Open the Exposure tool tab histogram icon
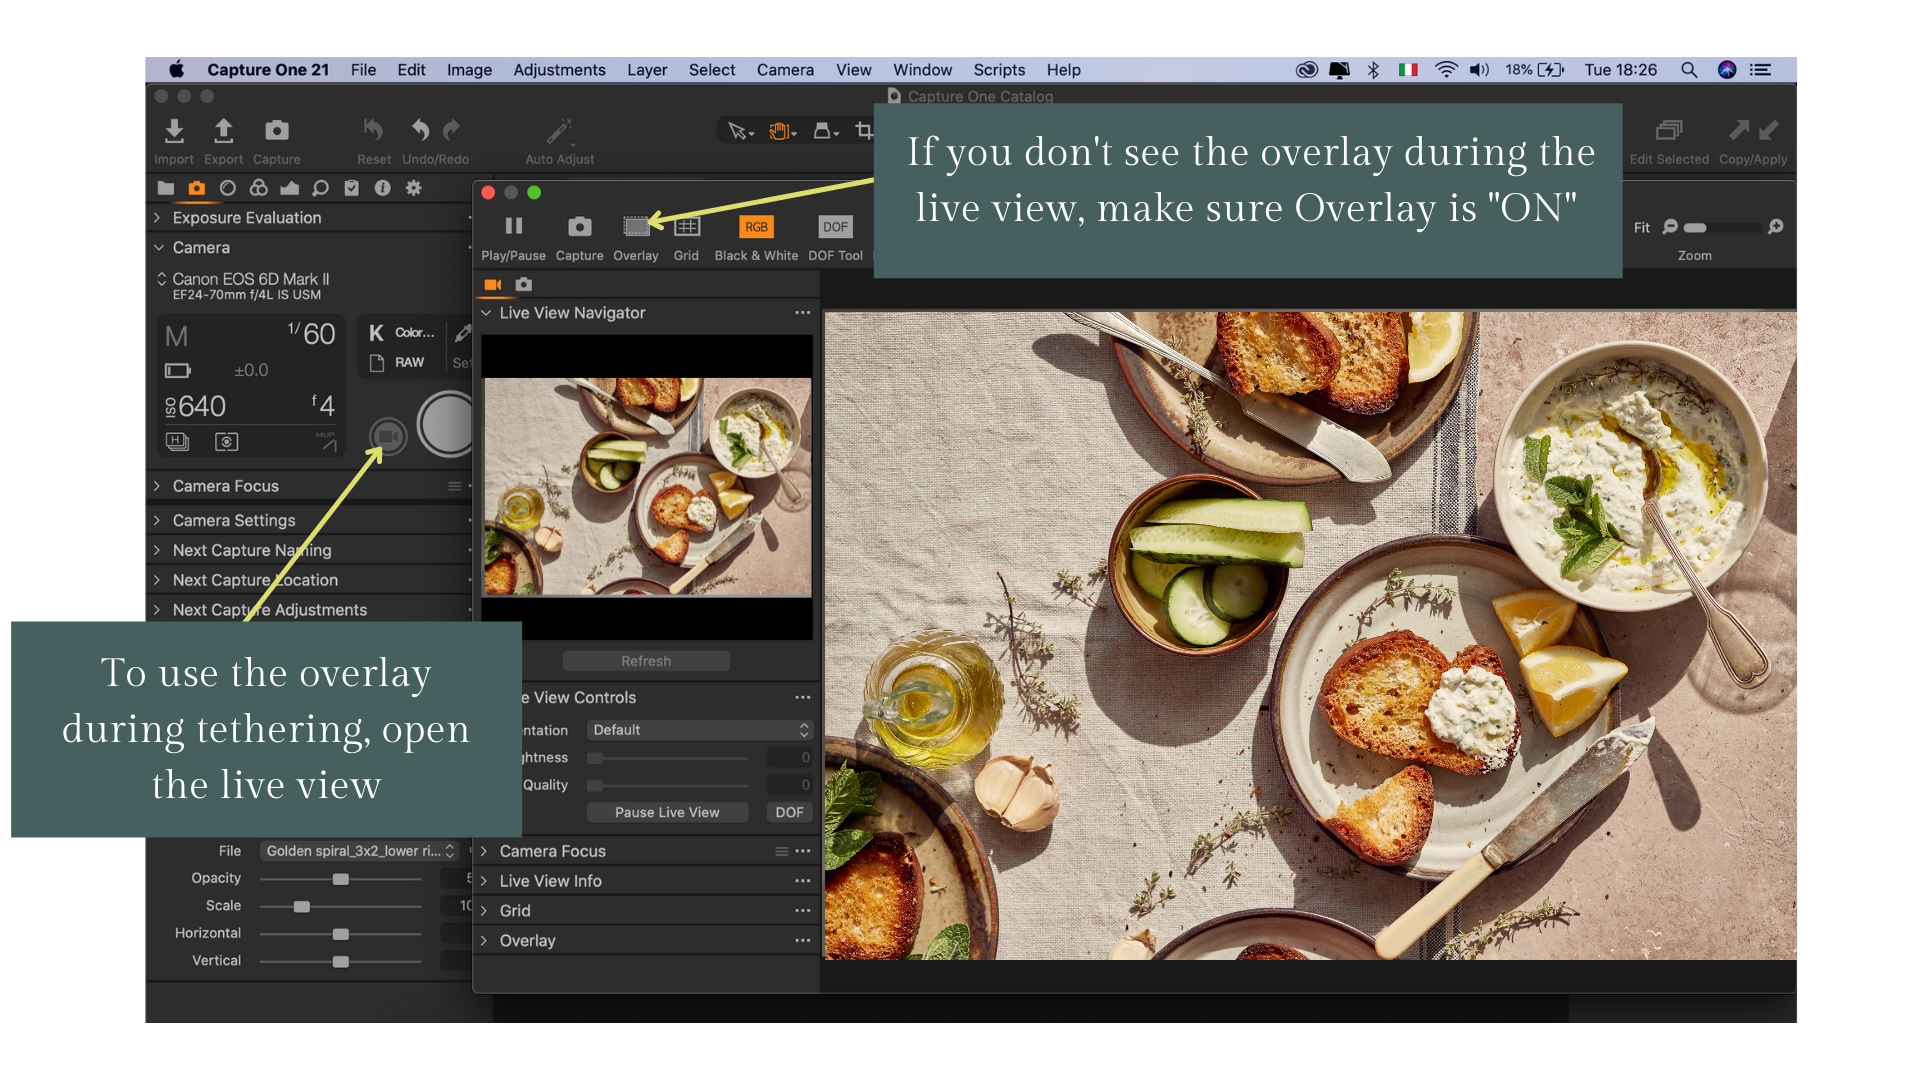 289,188
